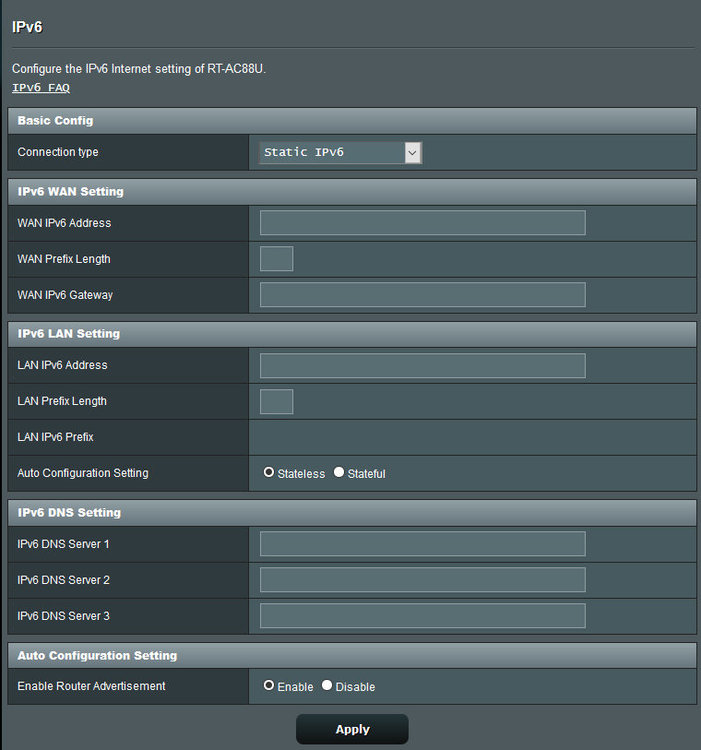701x750 pixels.
Task: Click the IPv6 DNS Server 1 field
Action: (422, 544)
